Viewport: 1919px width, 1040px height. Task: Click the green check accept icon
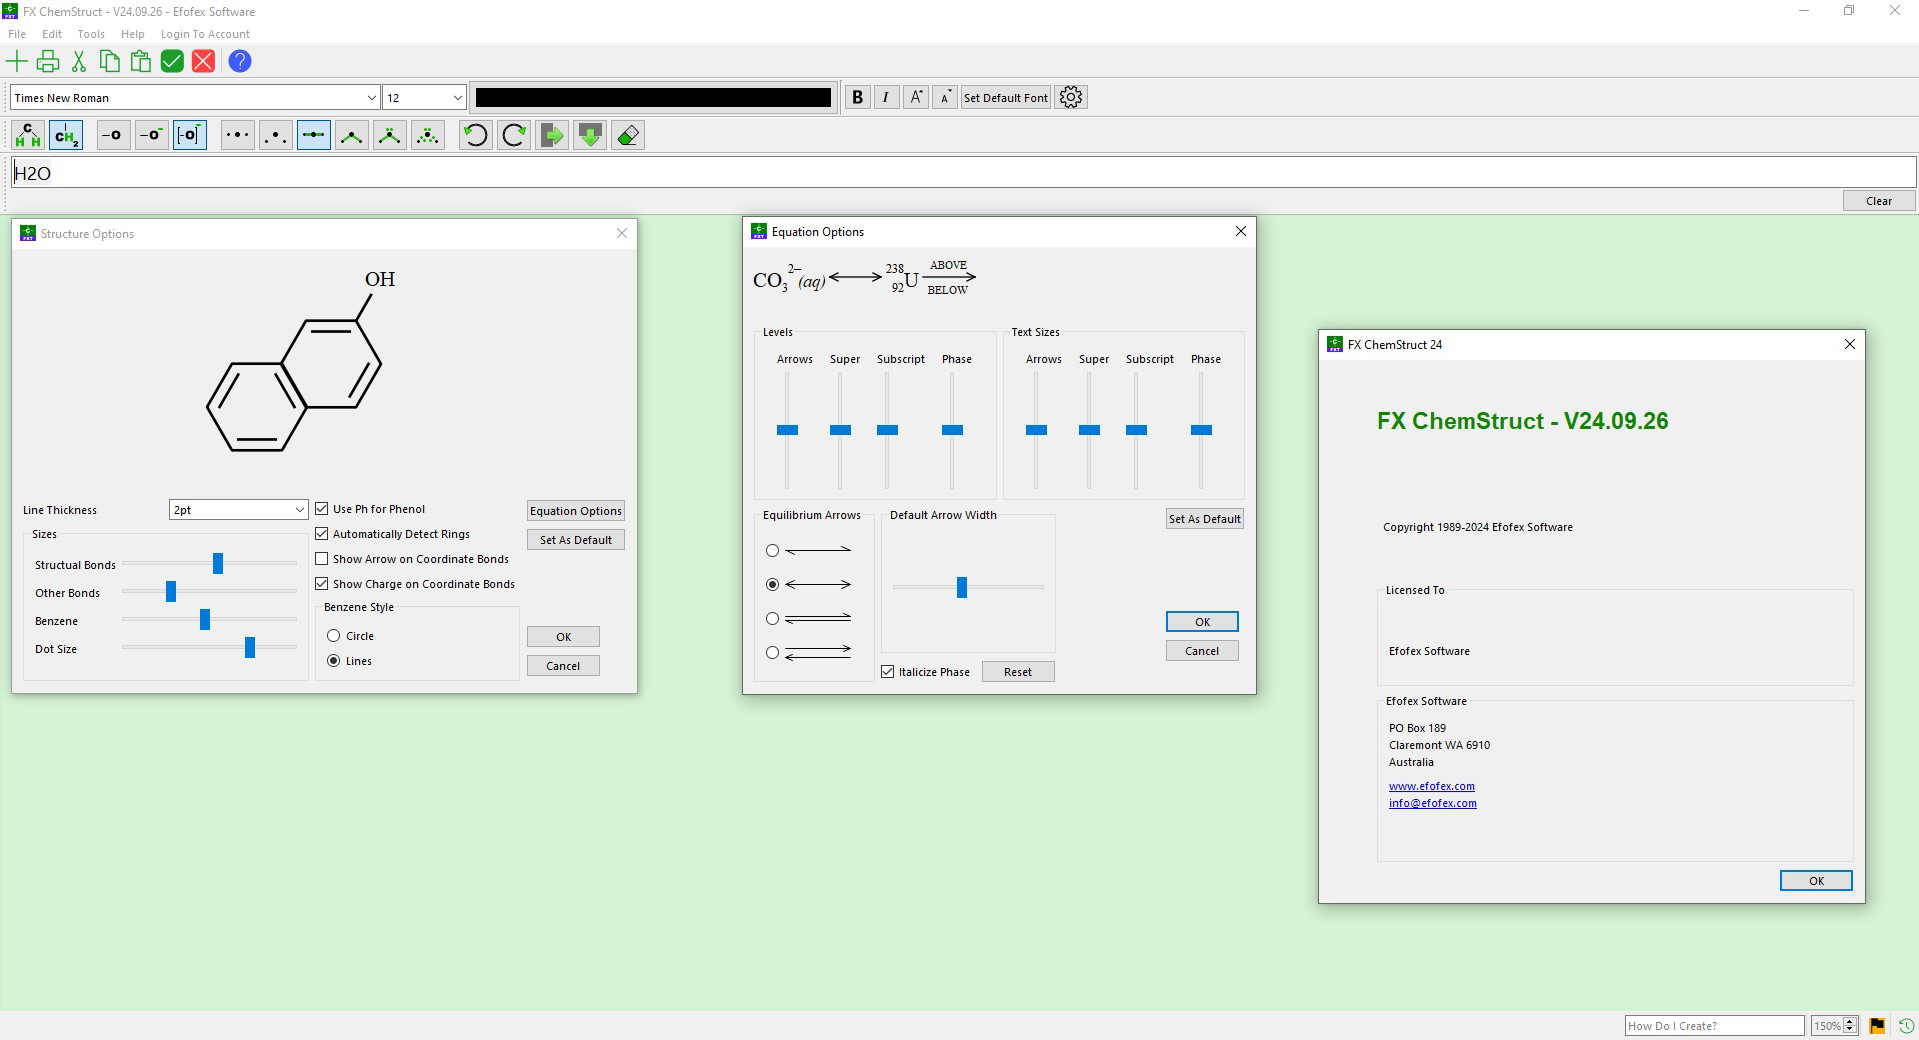pyautogui.click(x=171, y=61)
